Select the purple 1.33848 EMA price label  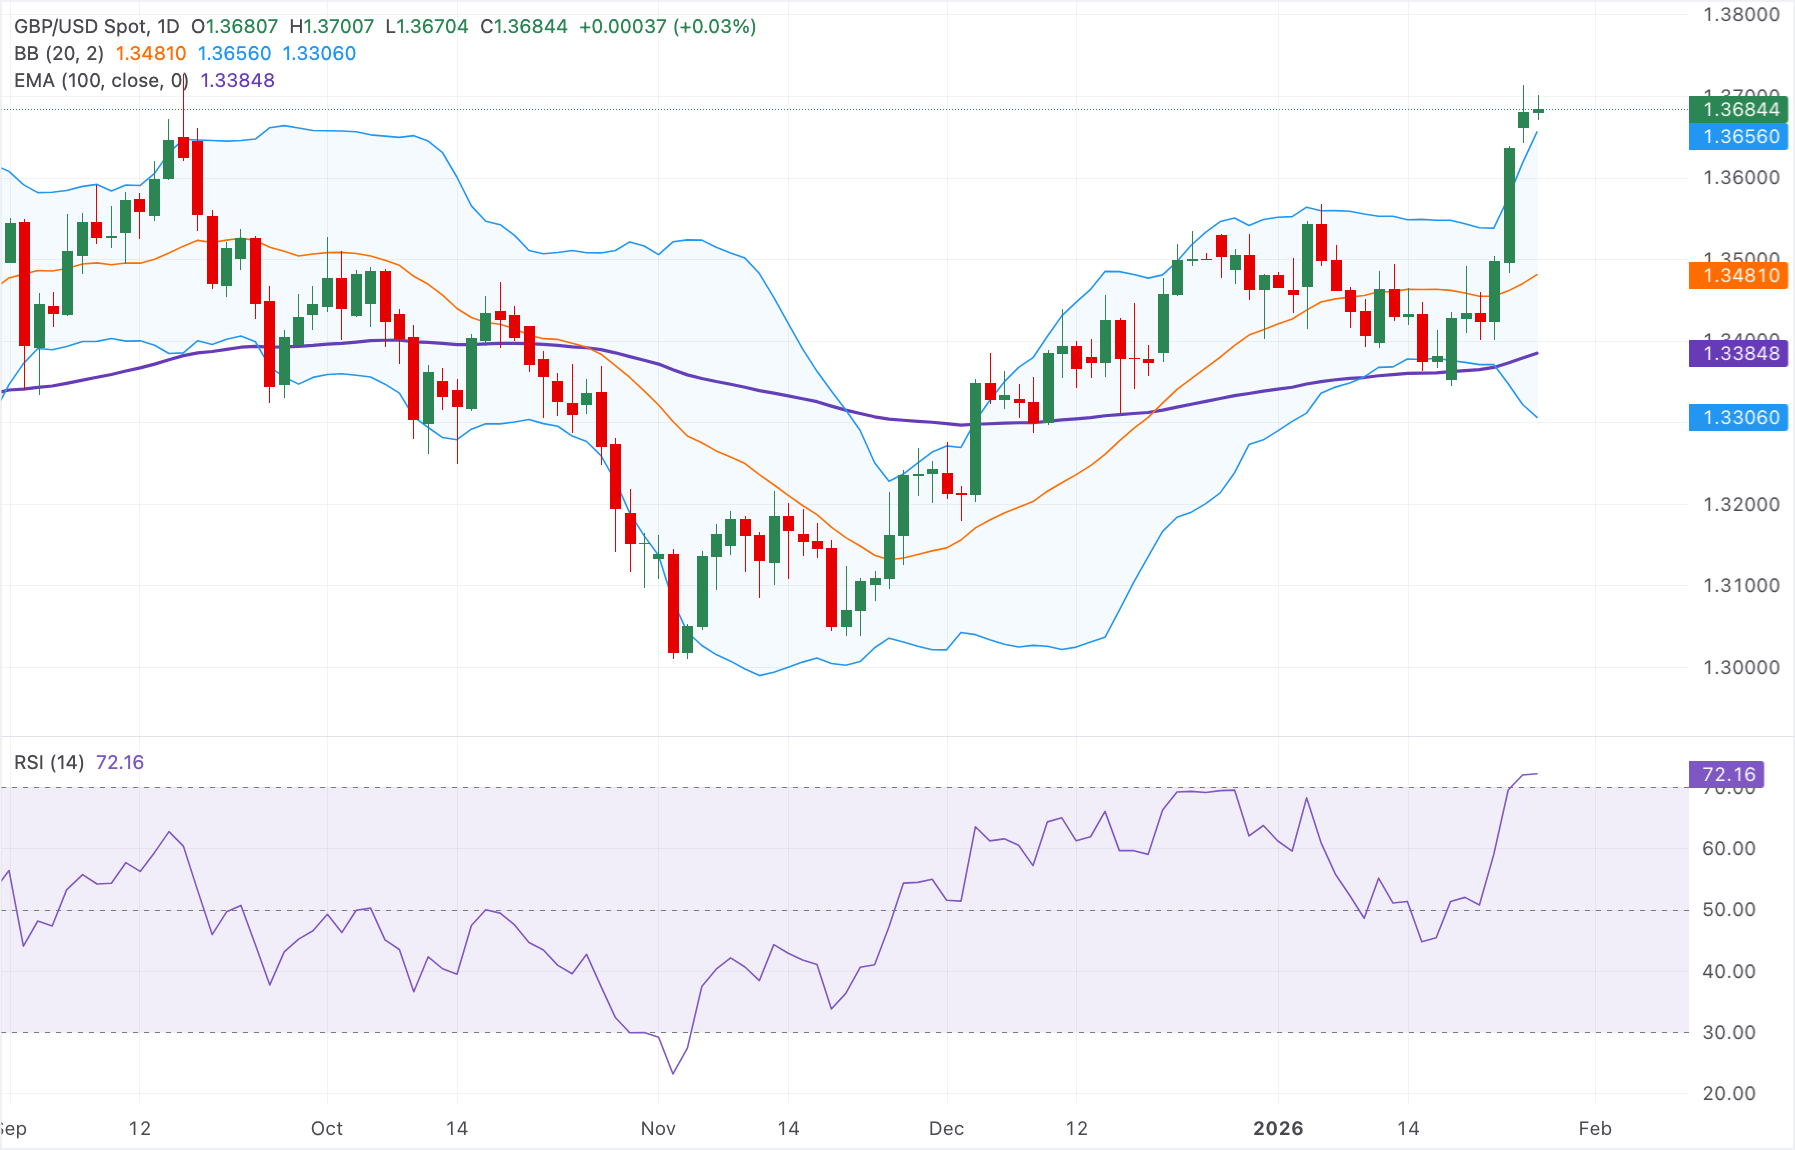(1738, 354)
